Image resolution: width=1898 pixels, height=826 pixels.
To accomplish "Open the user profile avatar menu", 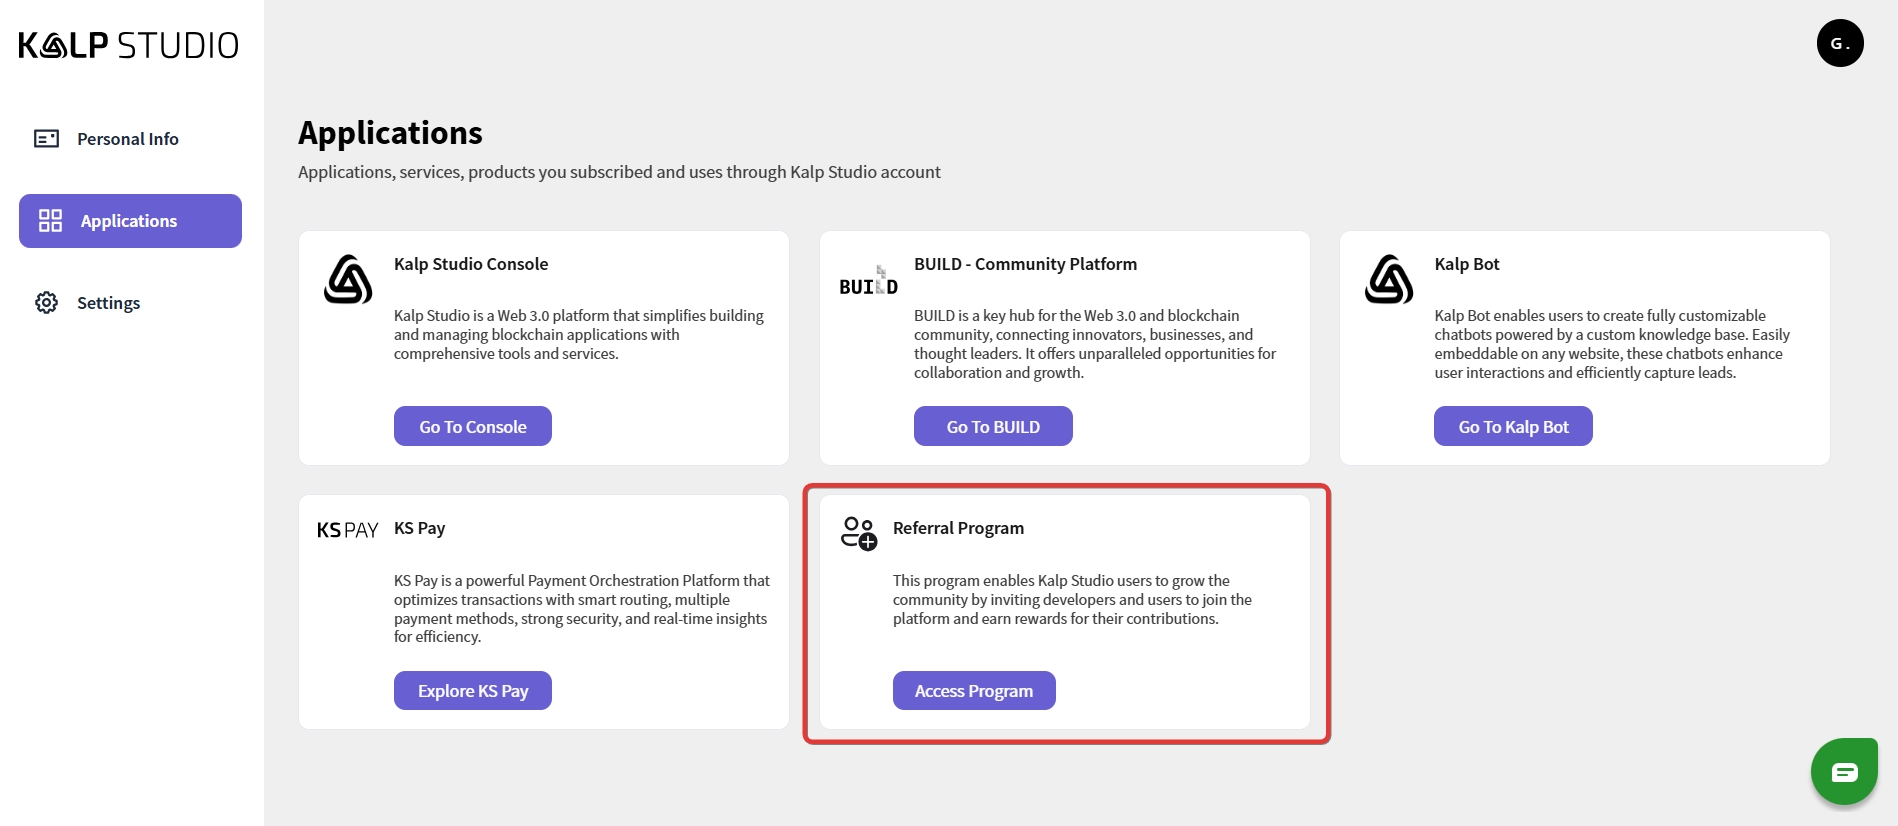I will (1839, 43).
